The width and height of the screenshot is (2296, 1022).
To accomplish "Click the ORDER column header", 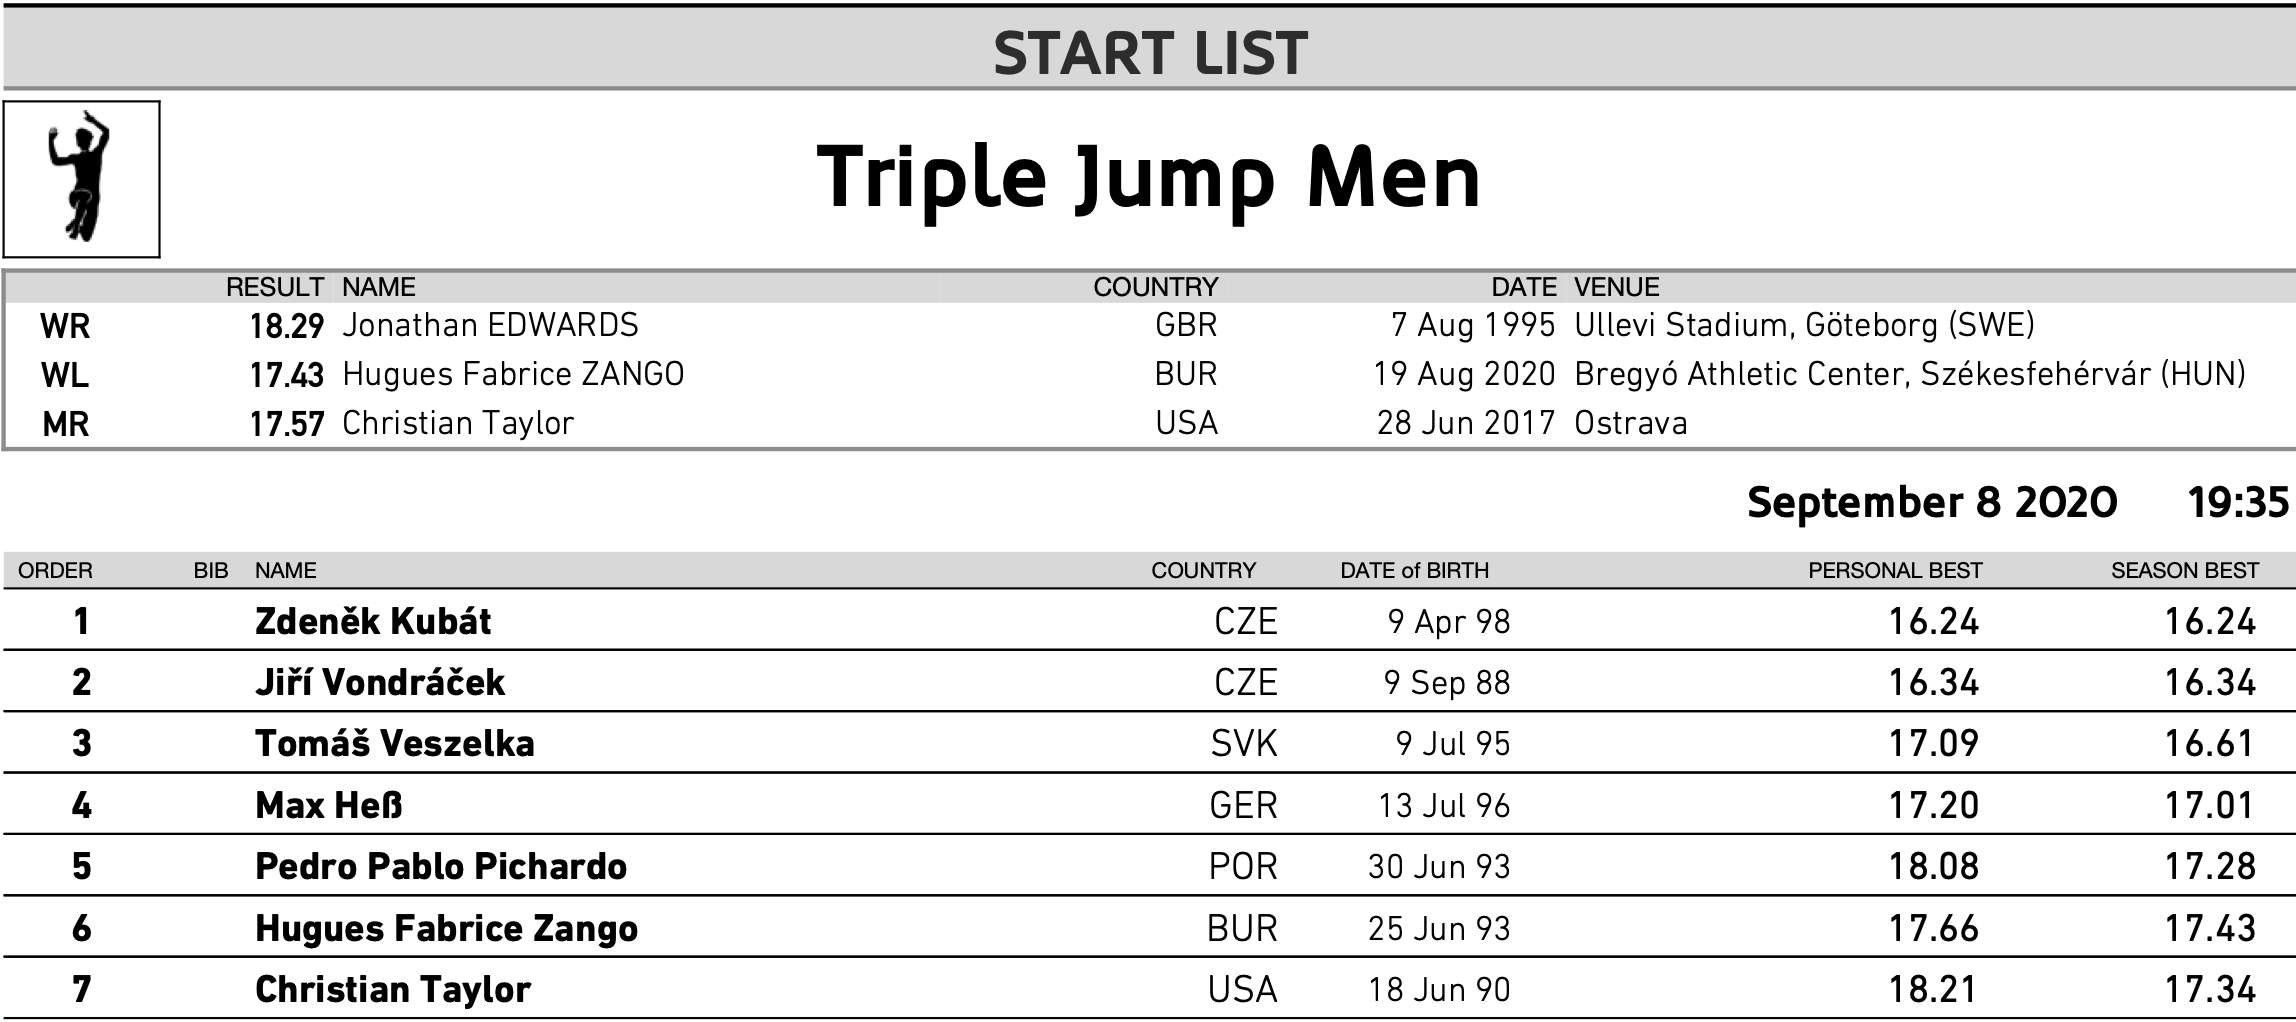I will pos(56,570).
